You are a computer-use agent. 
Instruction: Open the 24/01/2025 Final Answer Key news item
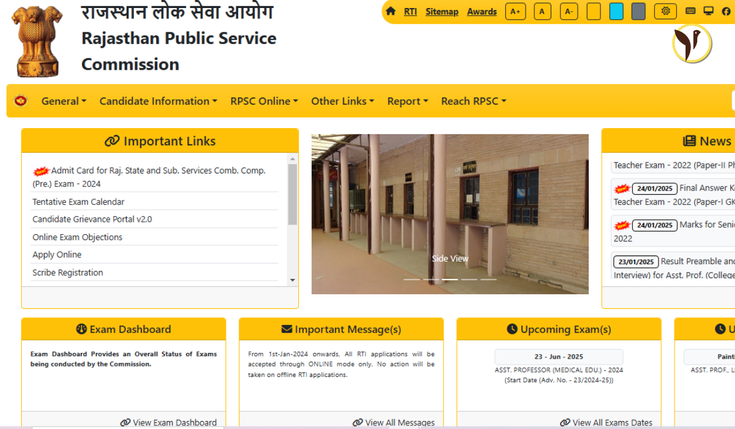(674, 195)
